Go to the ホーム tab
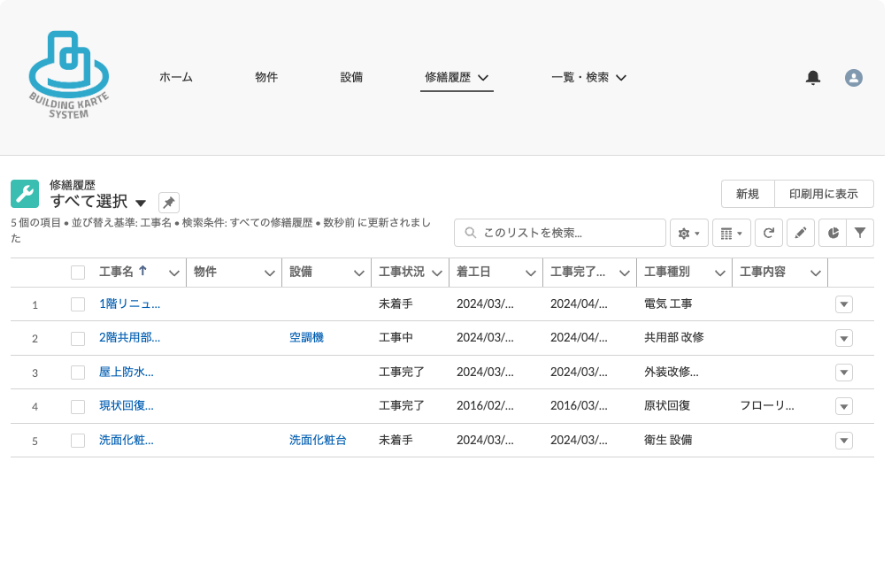The width and height of the screenshot is (885, 583). (176, 77)
